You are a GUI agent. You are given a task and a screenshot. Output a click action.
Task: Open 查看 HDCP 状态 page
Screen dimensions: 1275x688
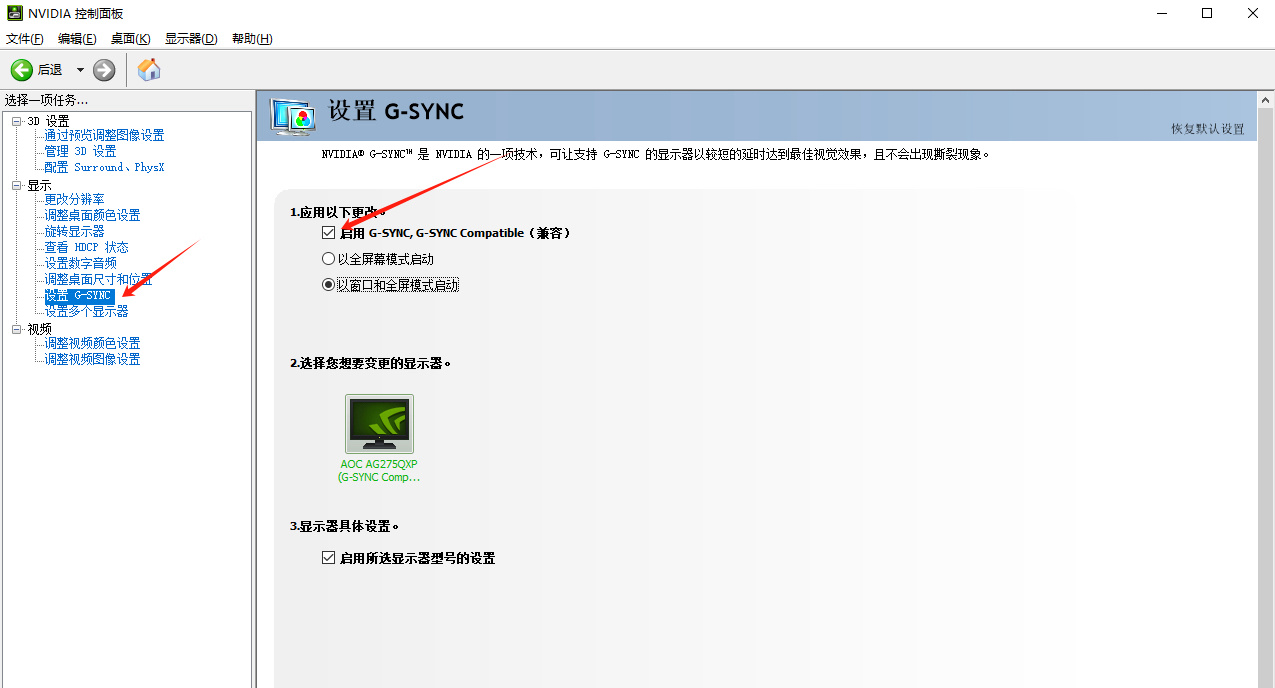click(86, 247)
